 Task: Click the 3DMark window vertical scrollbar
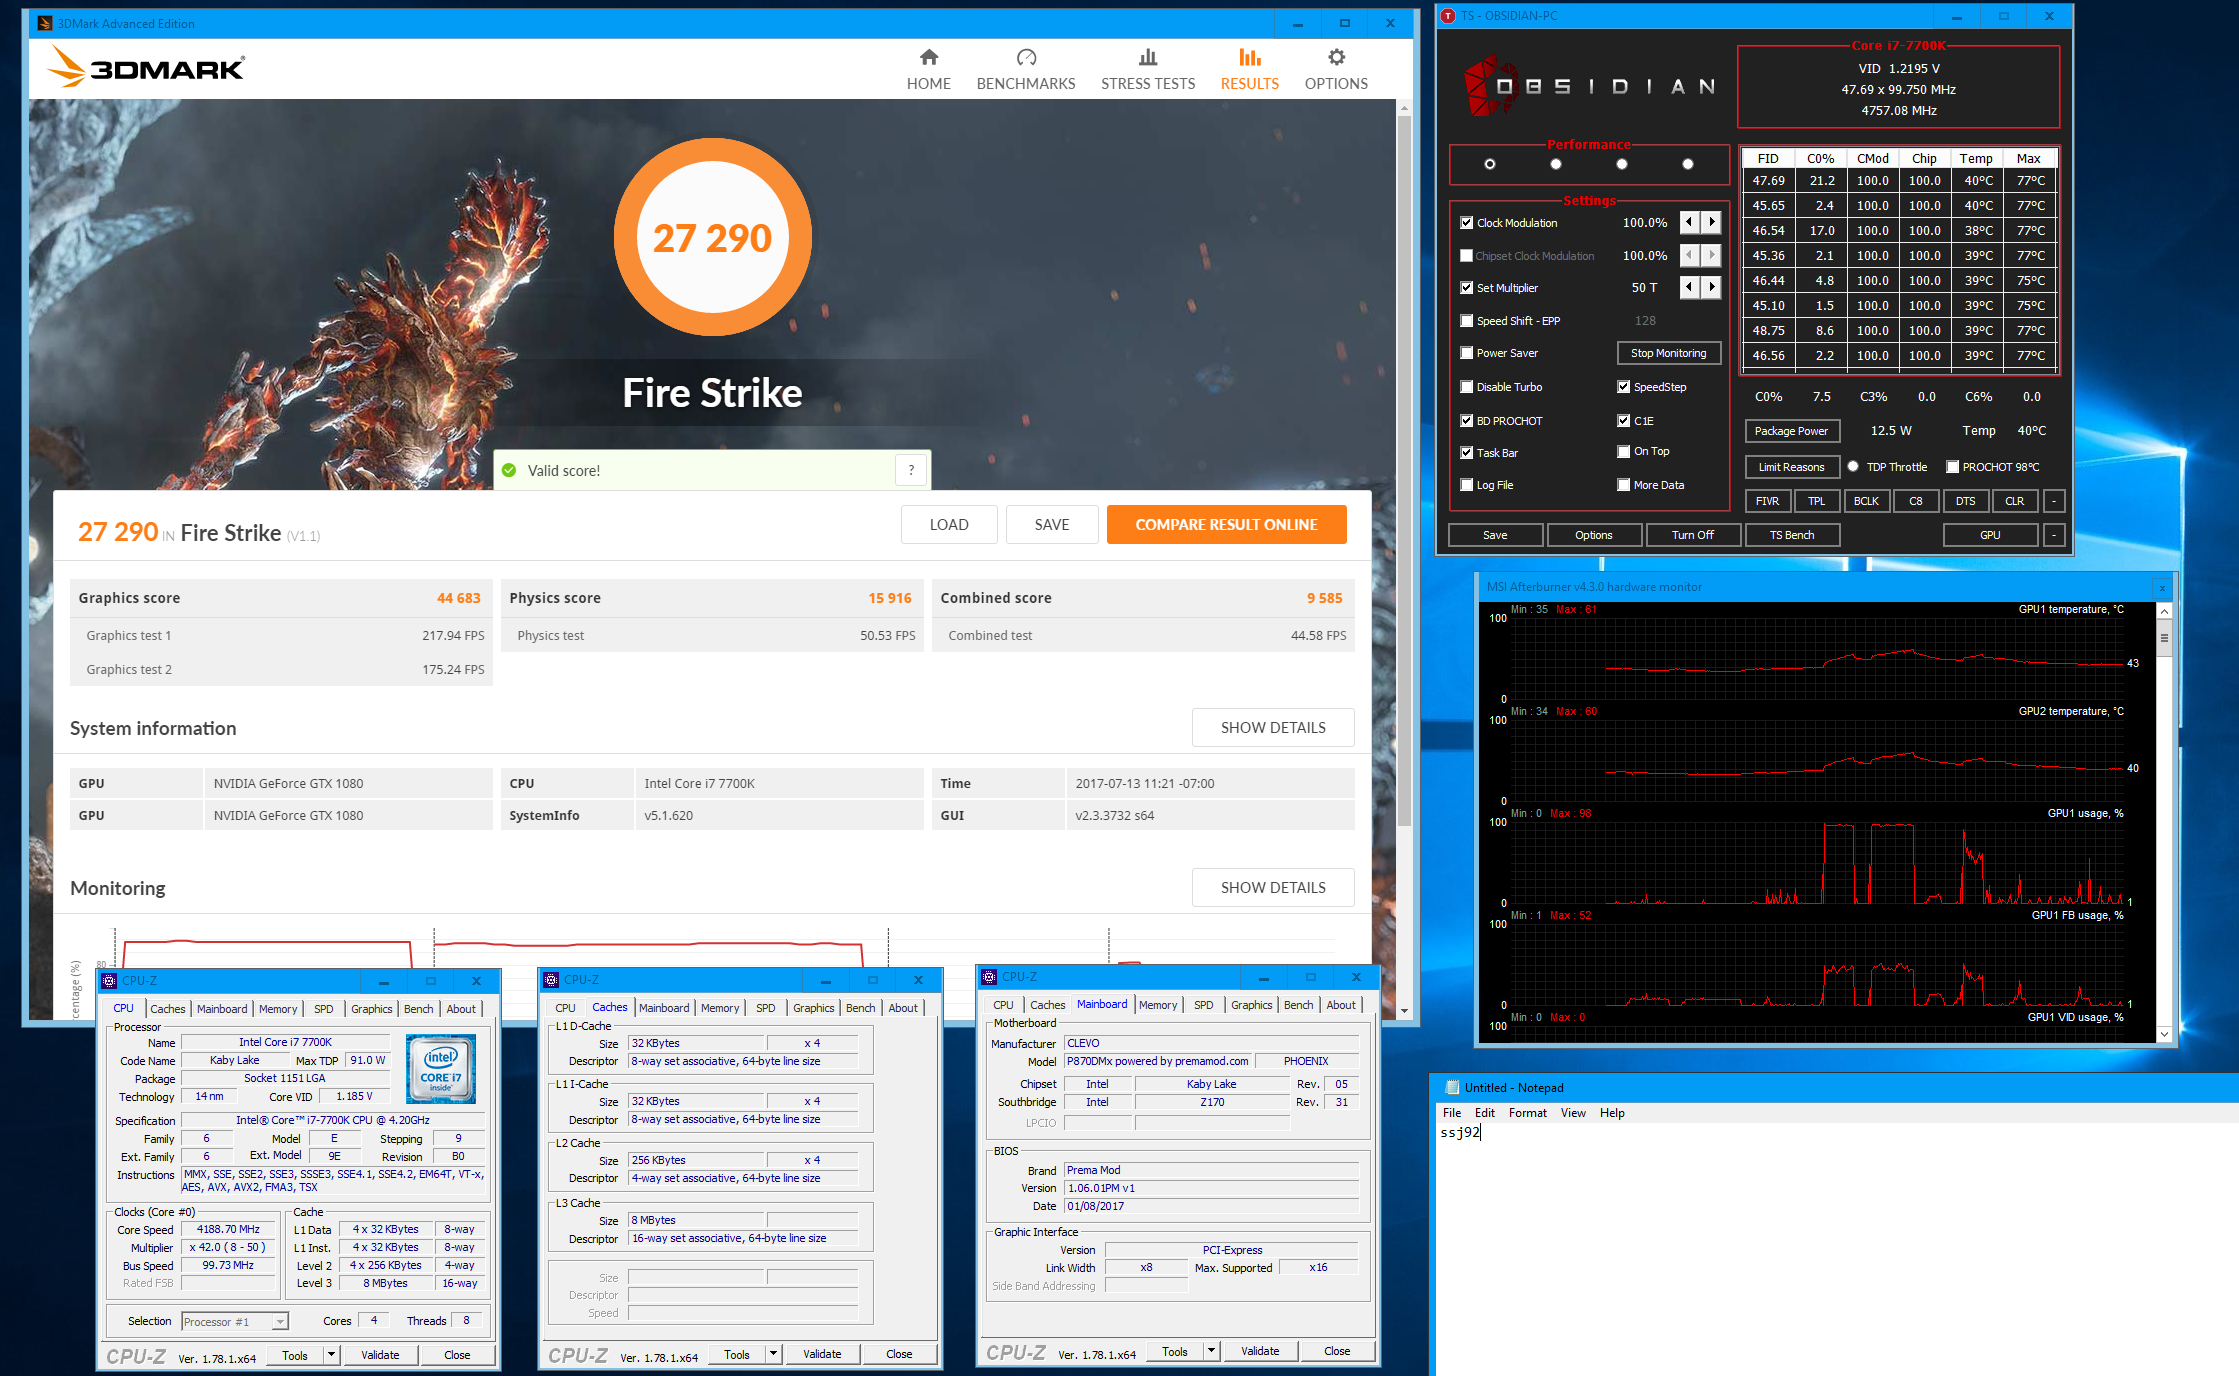(1404, 470)
